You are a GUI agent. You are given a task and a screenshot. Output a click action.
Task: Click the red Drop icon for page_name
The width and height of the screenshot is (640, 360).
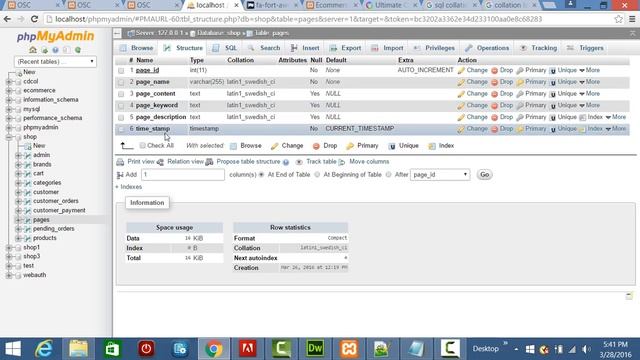(494, 82)
